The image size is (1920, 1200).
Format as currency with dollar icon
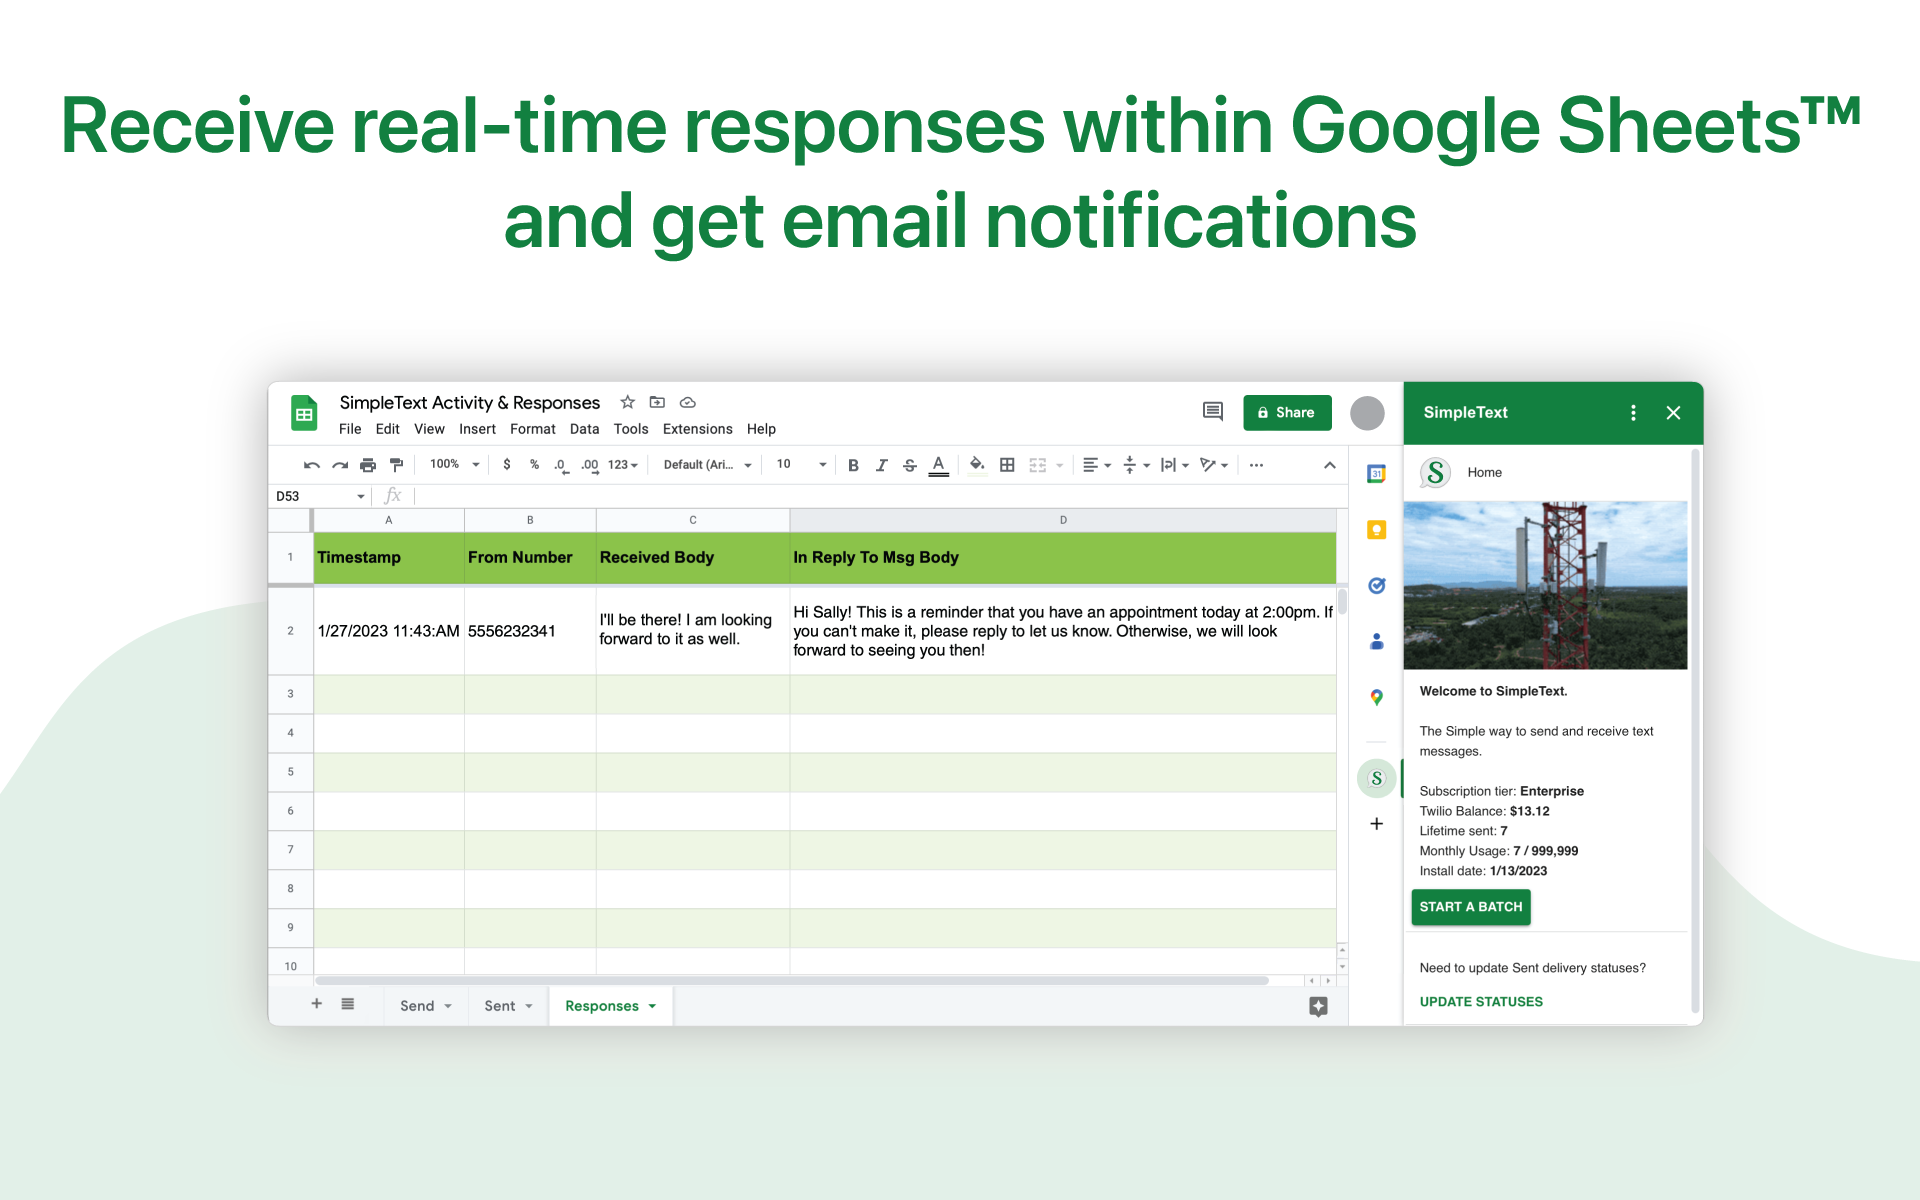tap(507, 464)
